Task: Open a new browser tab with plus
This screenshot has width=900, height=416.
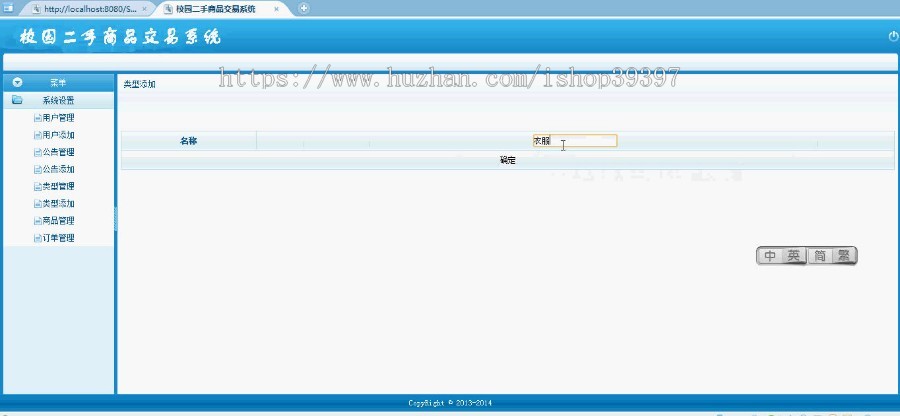Action: point(304,8)
